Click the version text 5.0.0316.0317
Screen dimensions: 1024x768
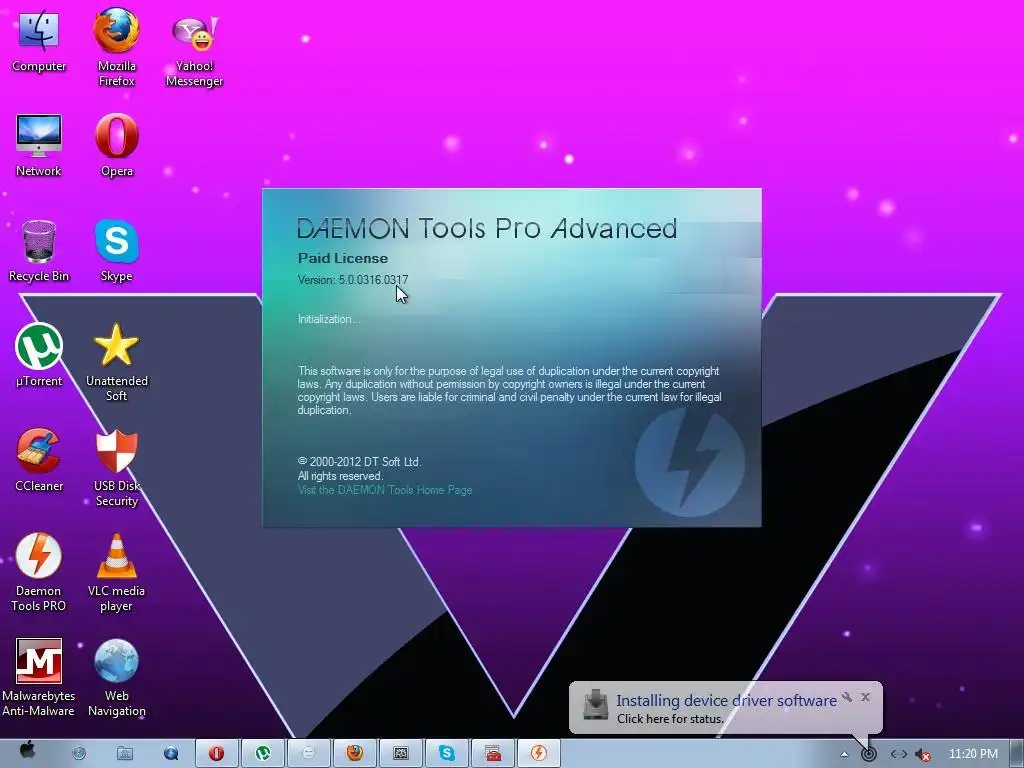373,280
